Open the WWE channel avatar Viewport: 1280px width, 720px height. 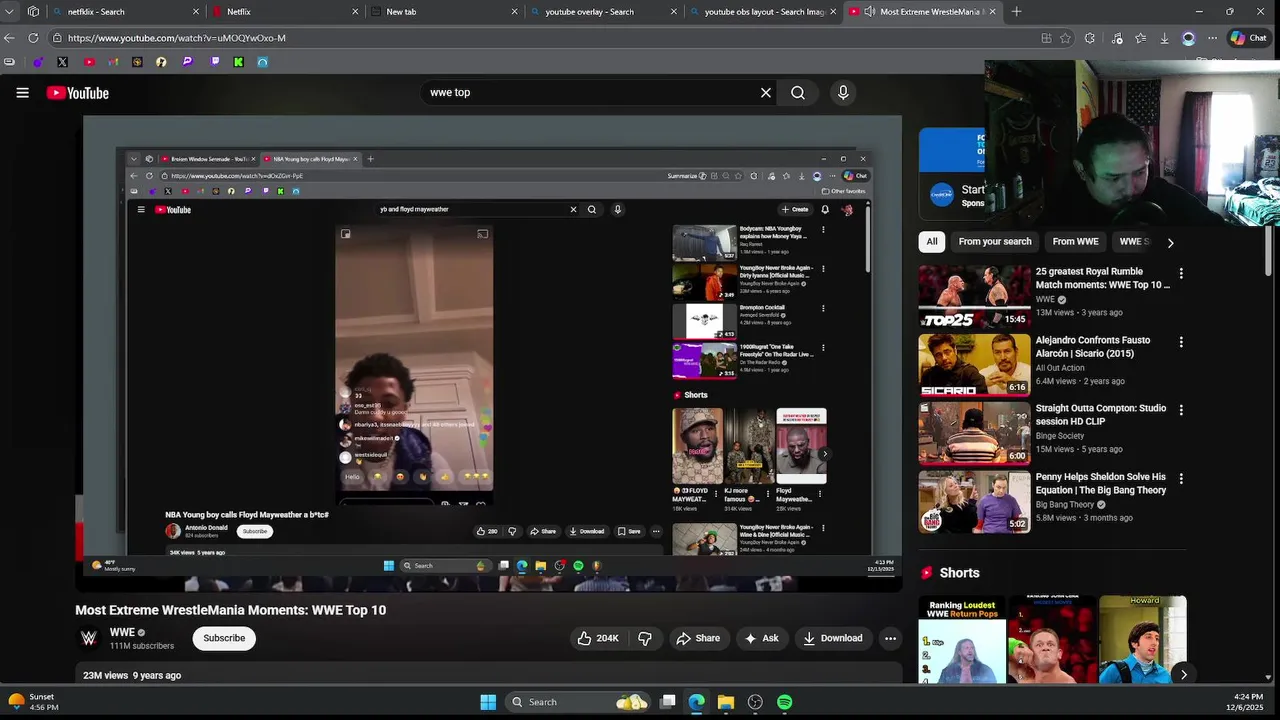(89, 638)
